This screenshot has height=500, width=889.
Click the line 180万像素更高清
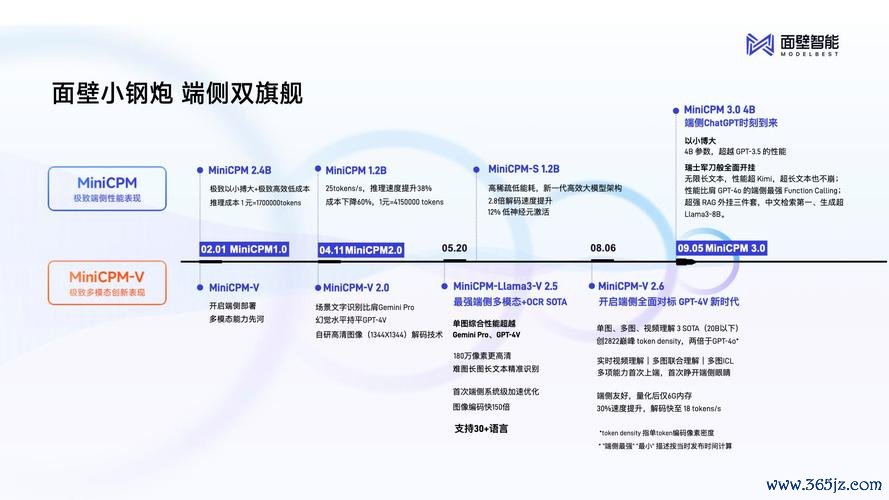coord(482,356)
